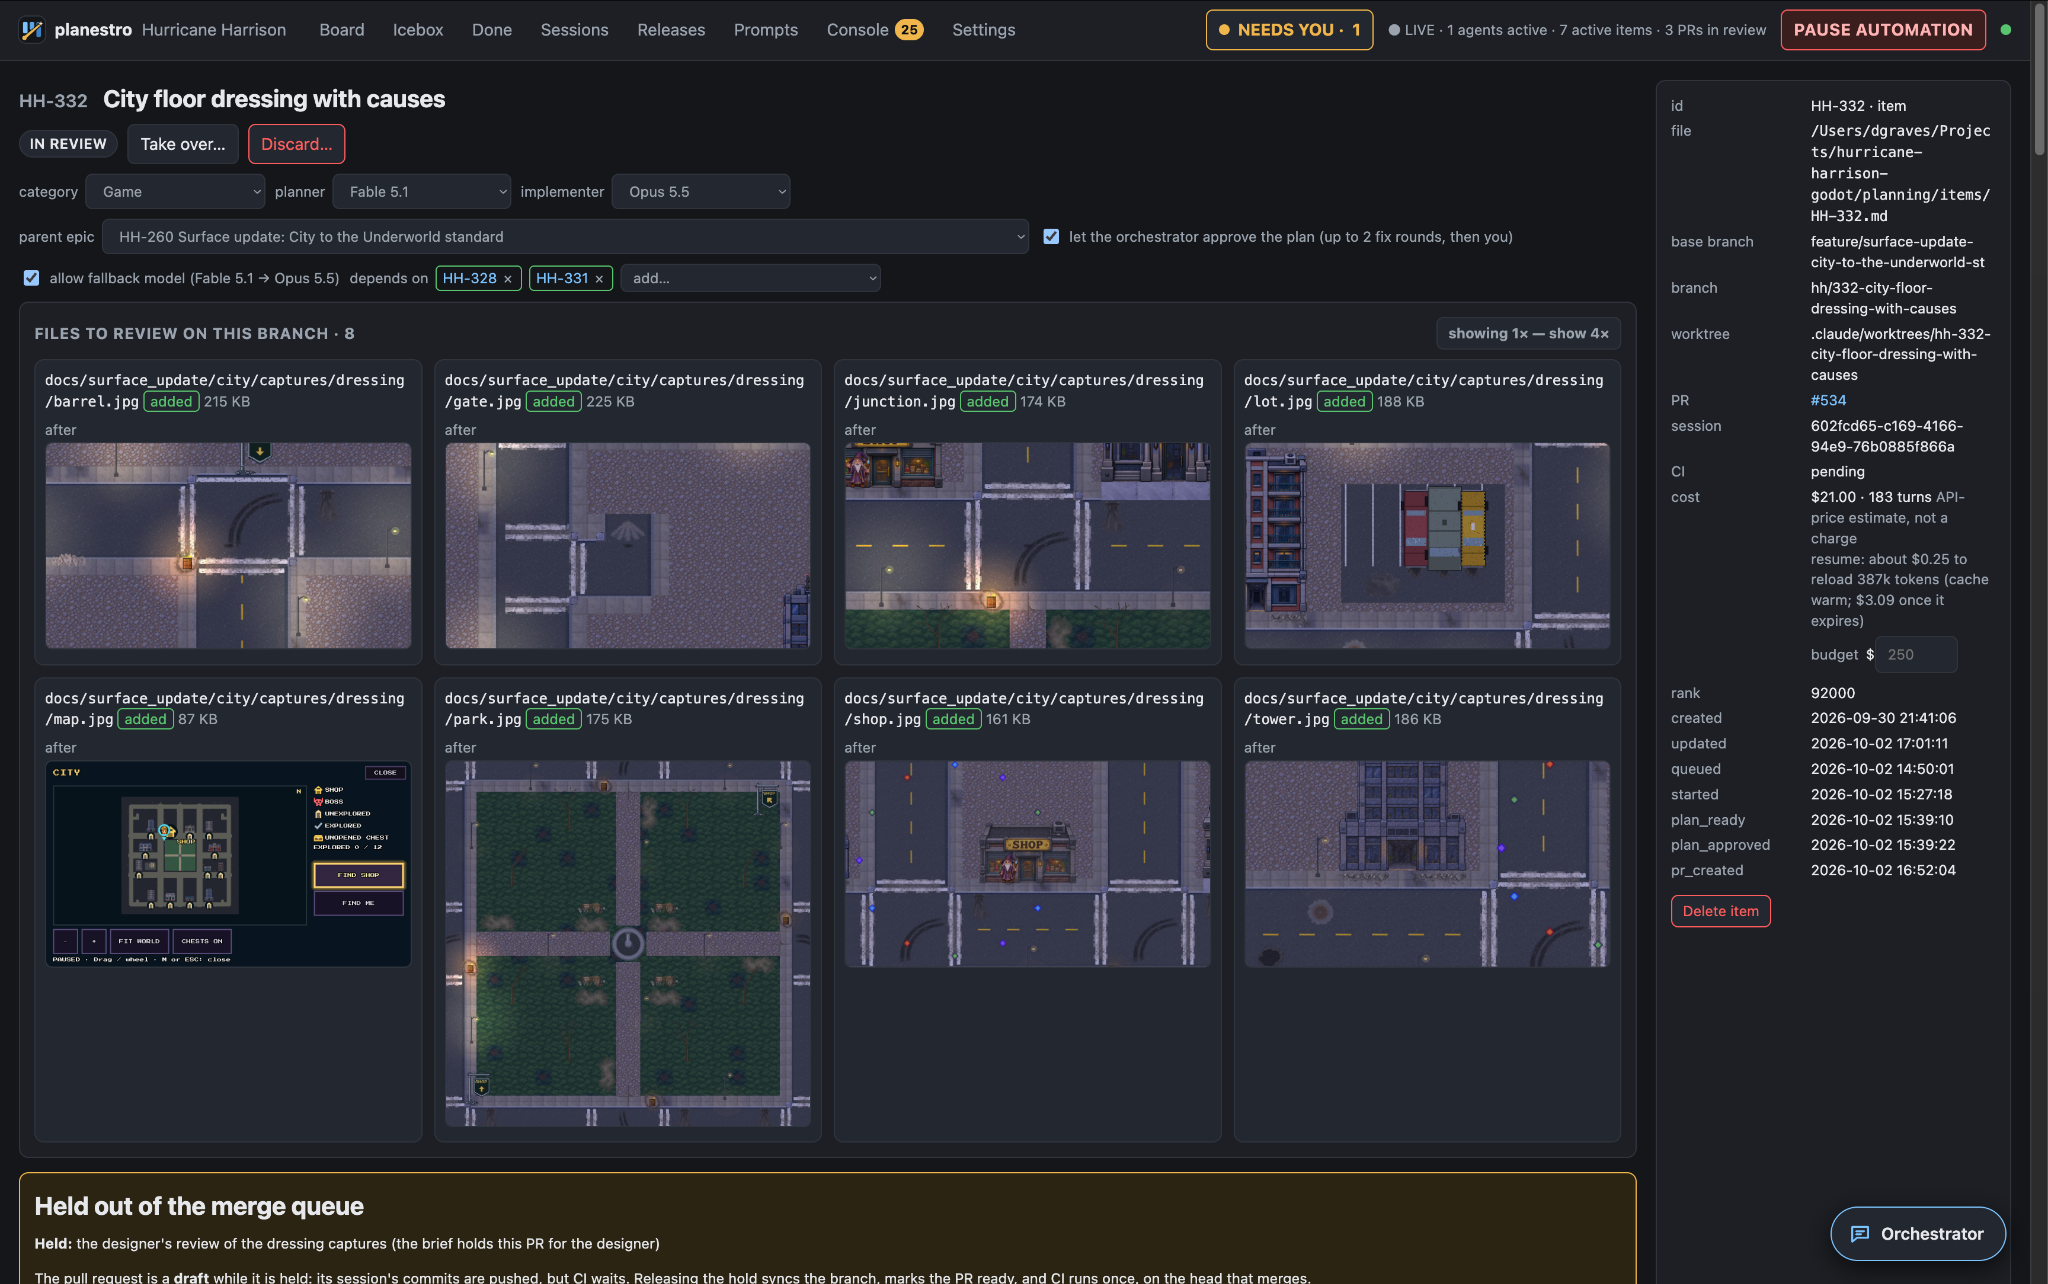The width and height of the screenshot is (2048, 1284).
Task: Open the Orchestrator chat button
Action: (1917, 1233)
